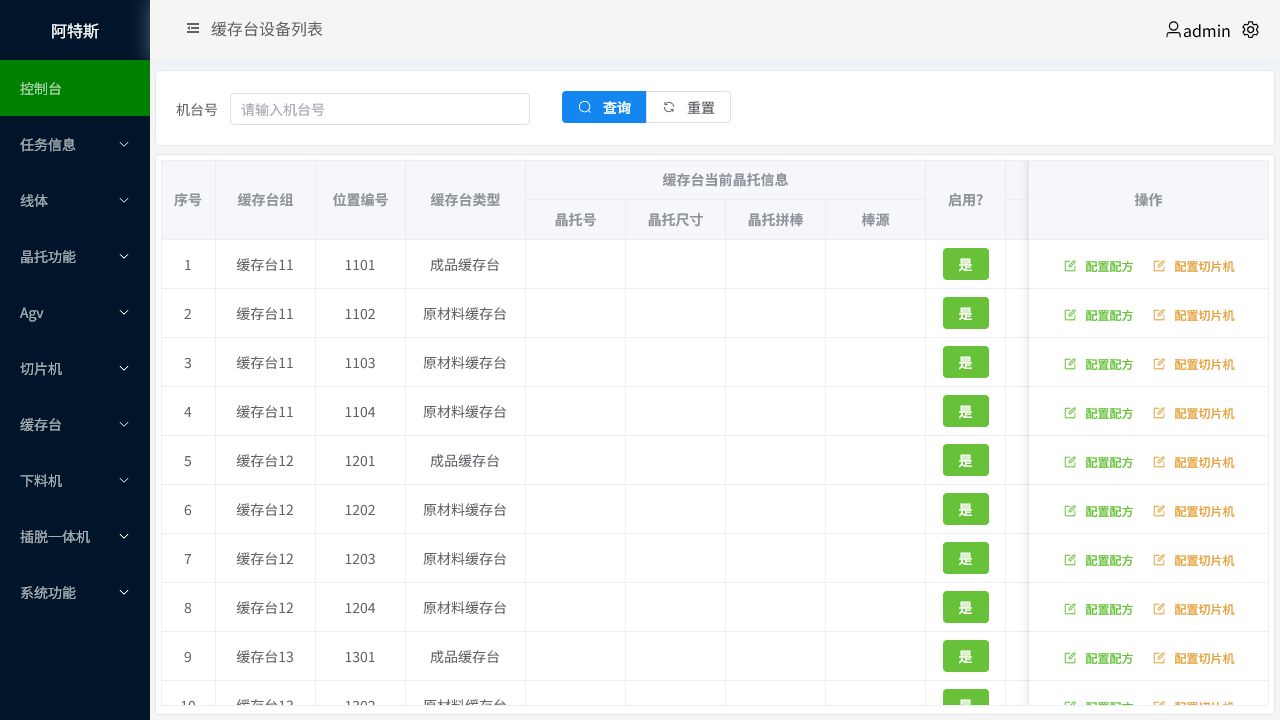Click edit icon for 配置切片机 in row 1202
The height and width of the screenshot is (720, 1280).
[x=1159, y=511]
